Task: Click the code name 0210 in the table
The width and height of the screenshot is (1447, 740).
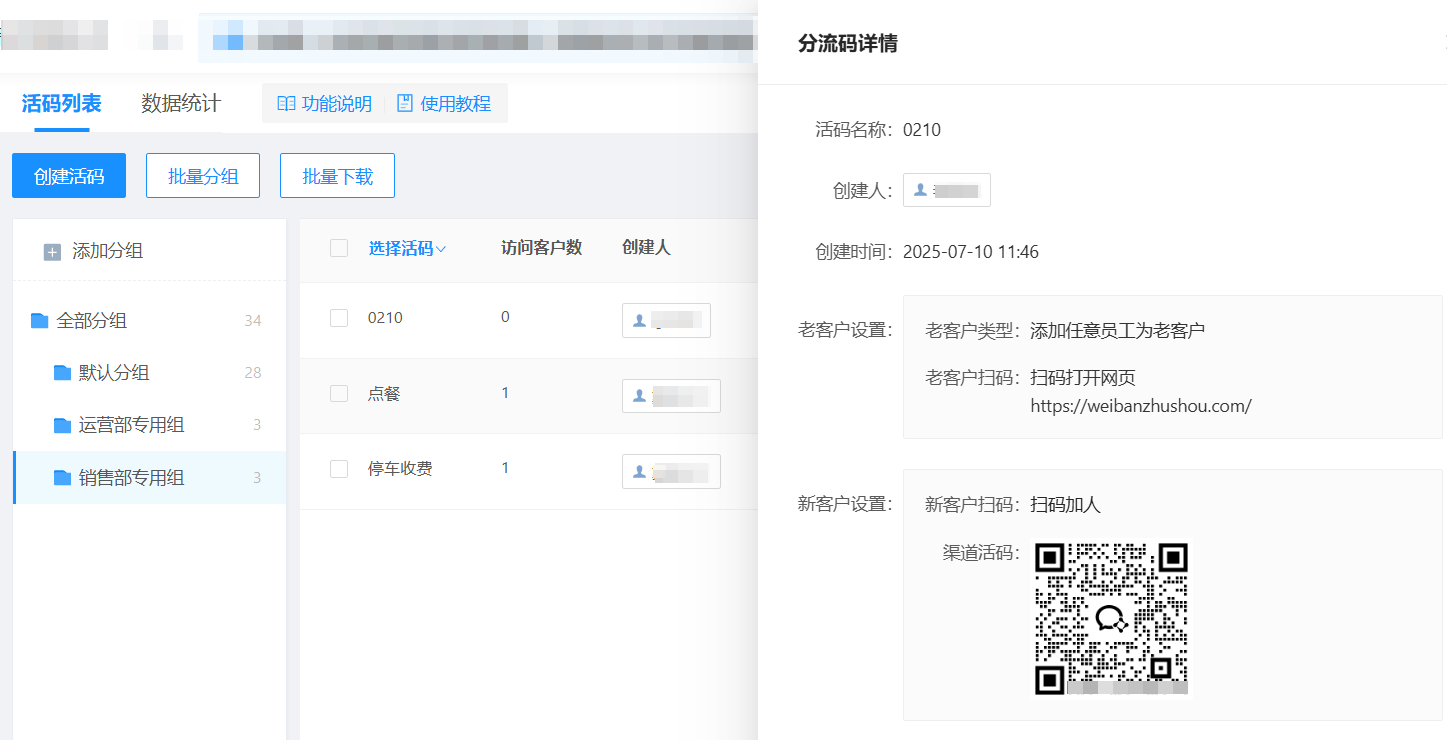Action: click(x=385, y=318)
